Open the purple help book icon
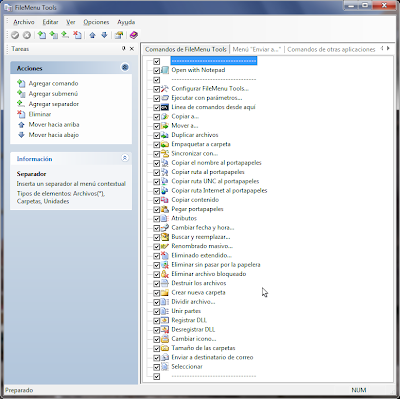Viewport: 400px width, 399px height. tap(134, 35)
